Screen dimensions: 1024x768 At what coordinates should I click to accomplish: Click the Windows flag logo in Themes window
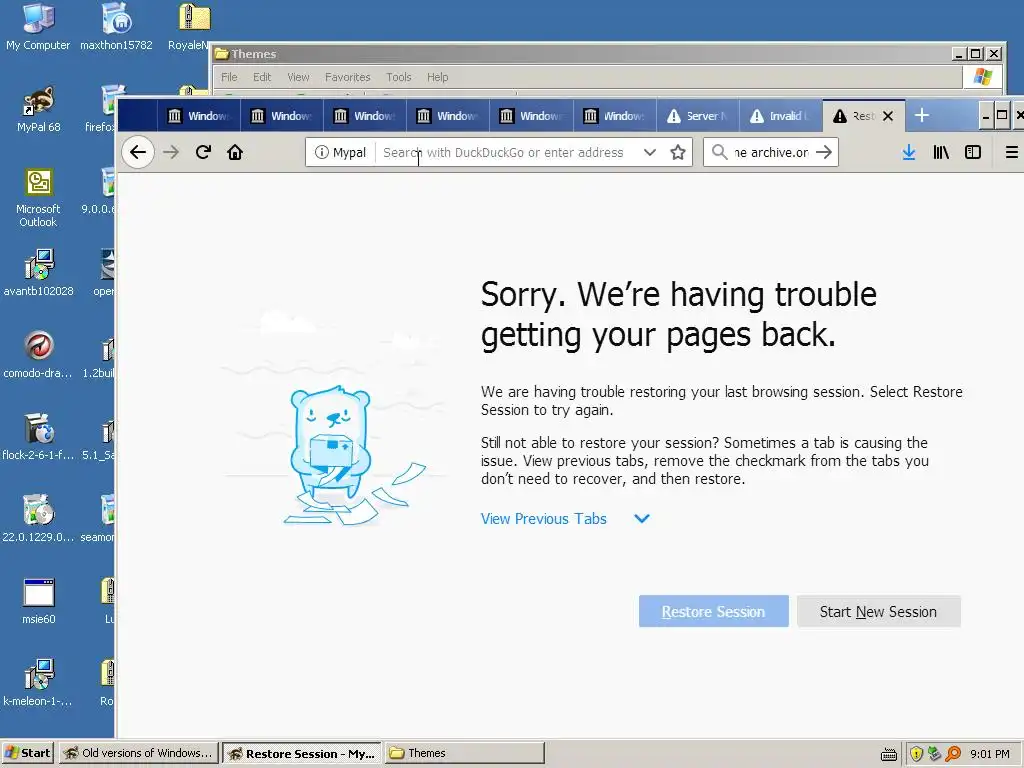pos(982,76)
